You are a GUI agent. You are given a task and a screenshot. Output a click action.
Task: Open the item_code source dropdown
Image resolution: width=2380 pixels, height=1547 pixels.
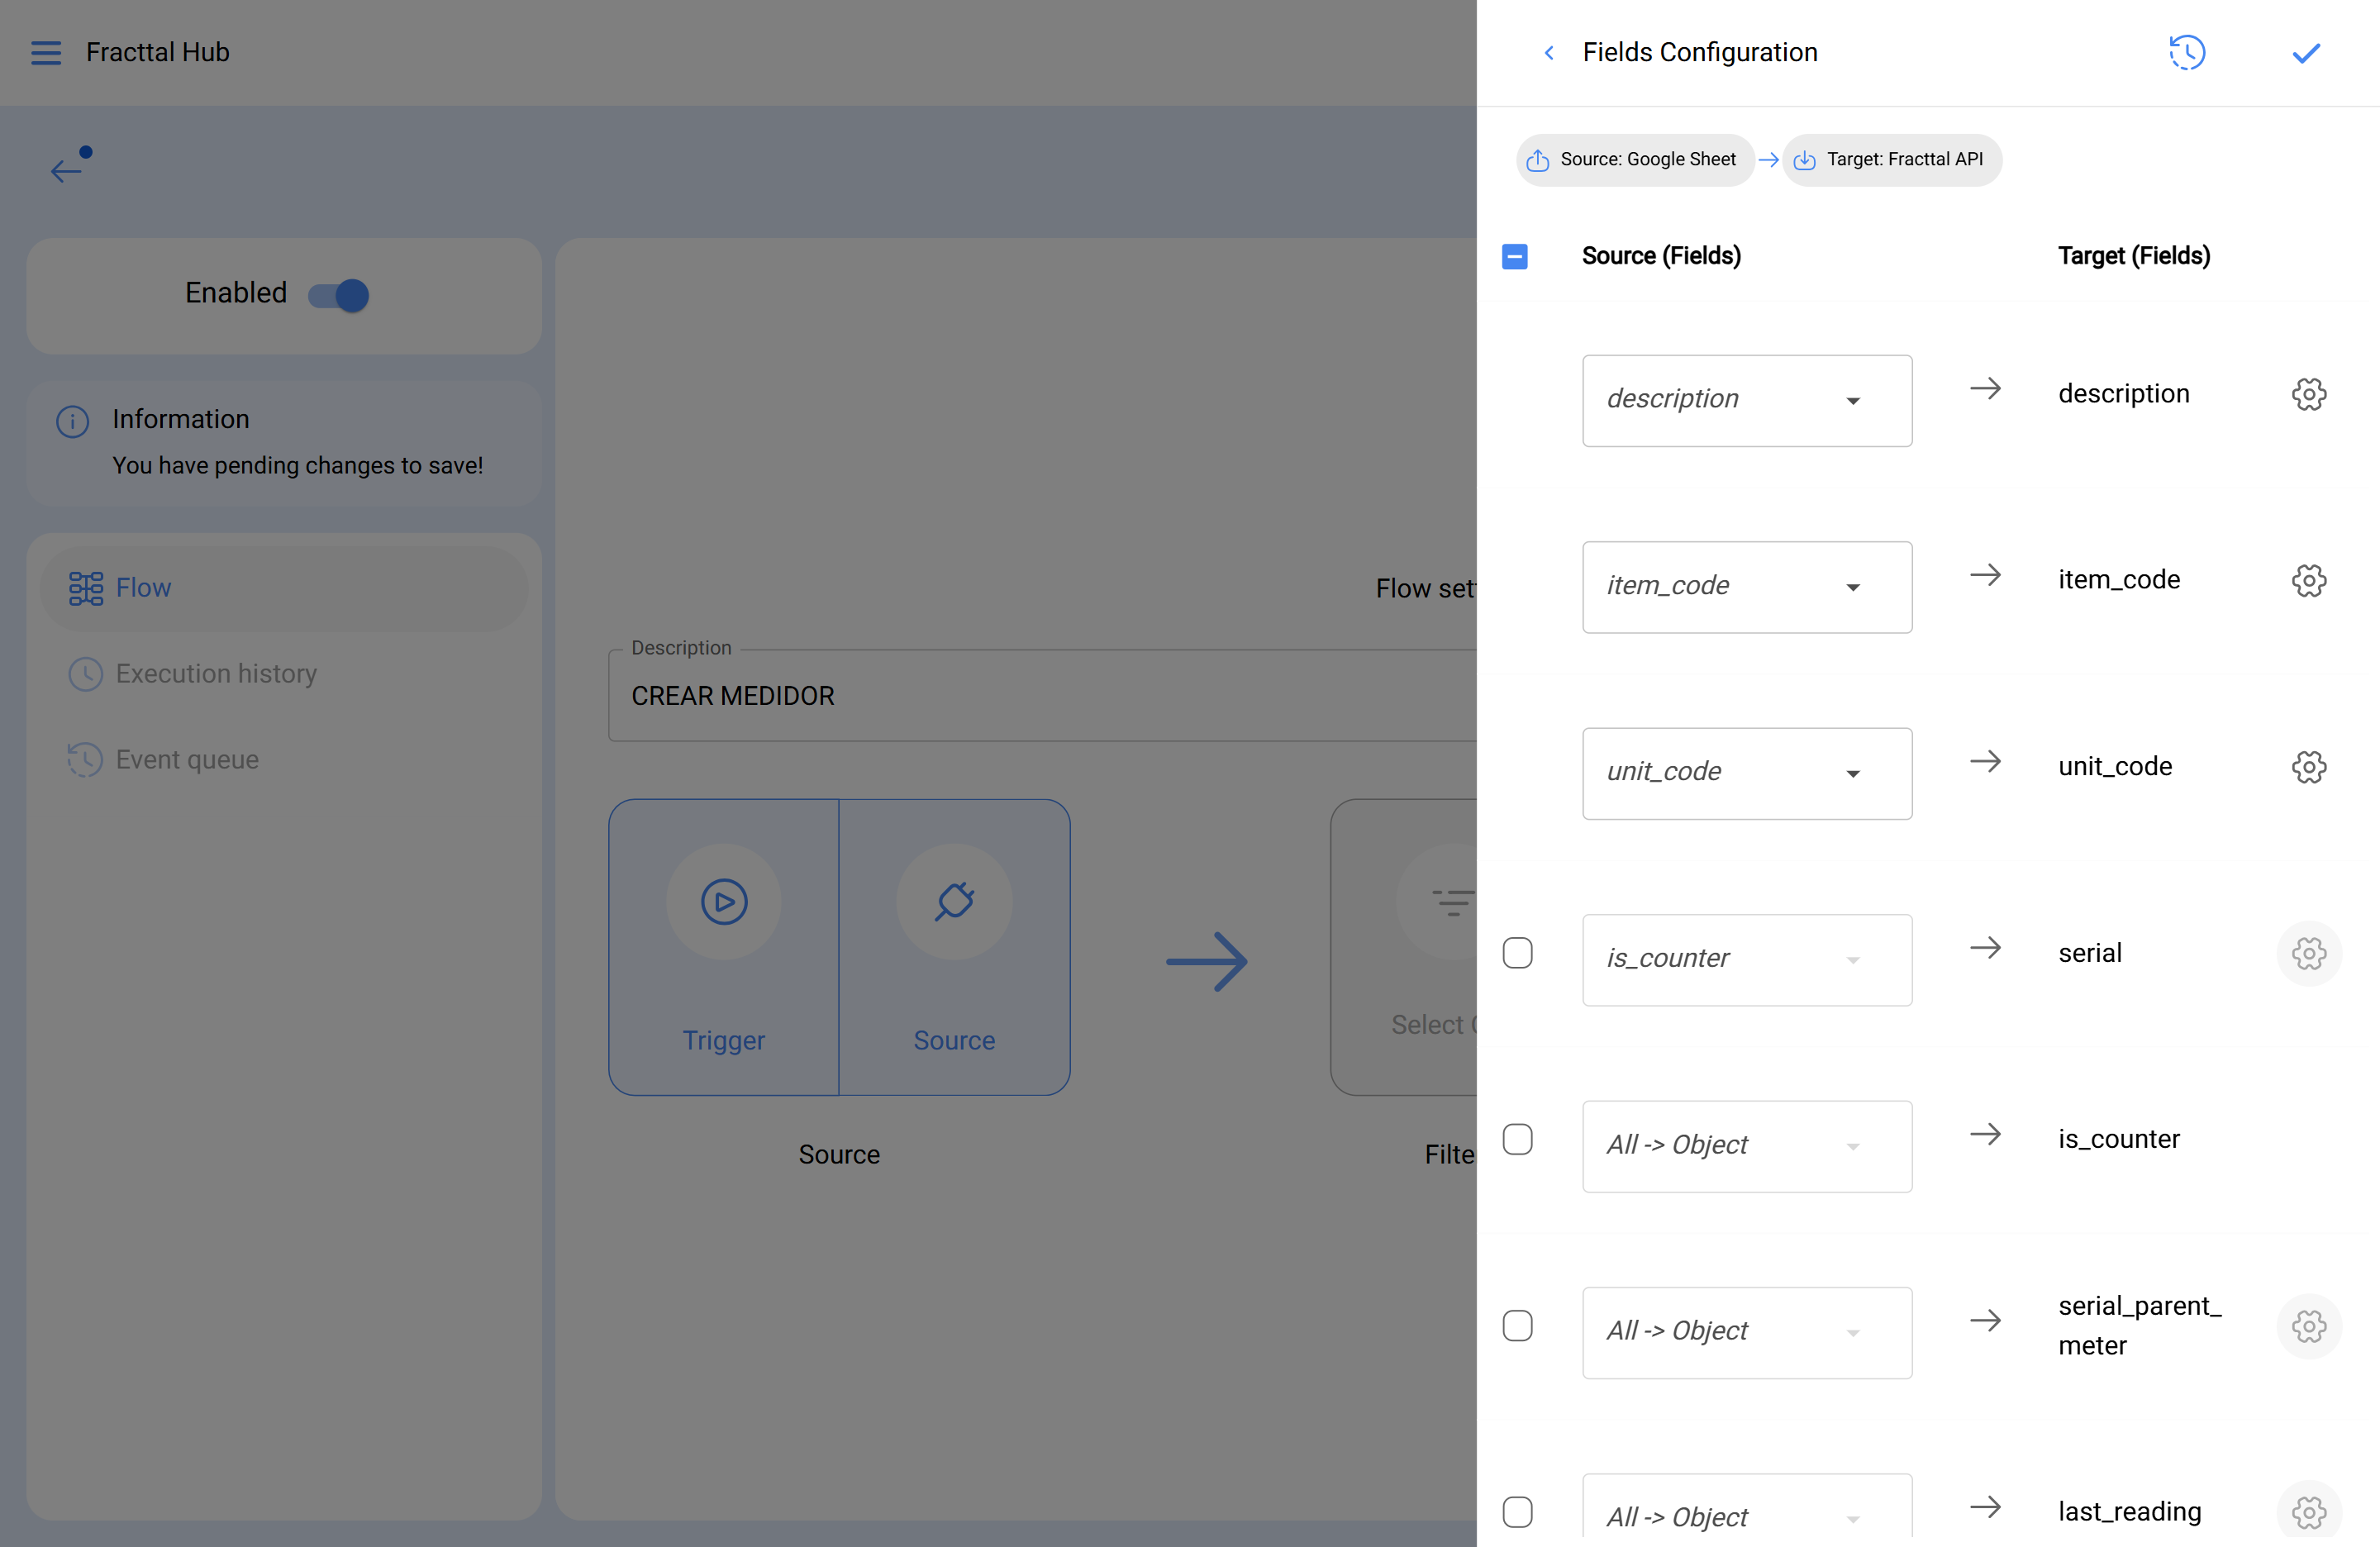[x=1746, y=587]
